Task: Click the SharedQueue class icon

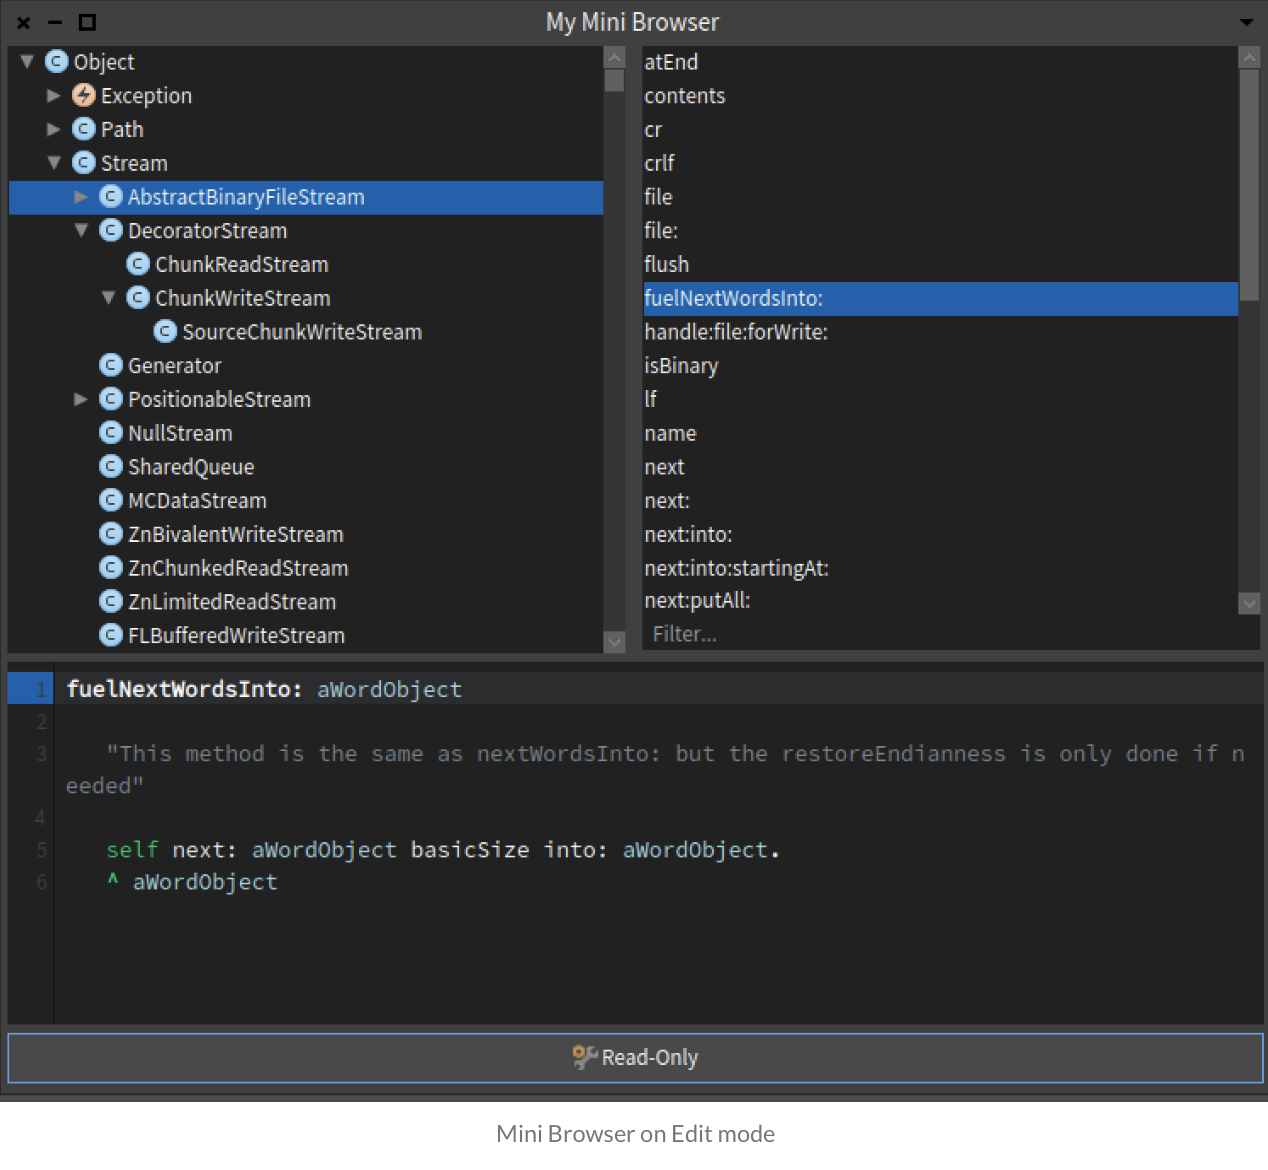Action: pos(111,467)
